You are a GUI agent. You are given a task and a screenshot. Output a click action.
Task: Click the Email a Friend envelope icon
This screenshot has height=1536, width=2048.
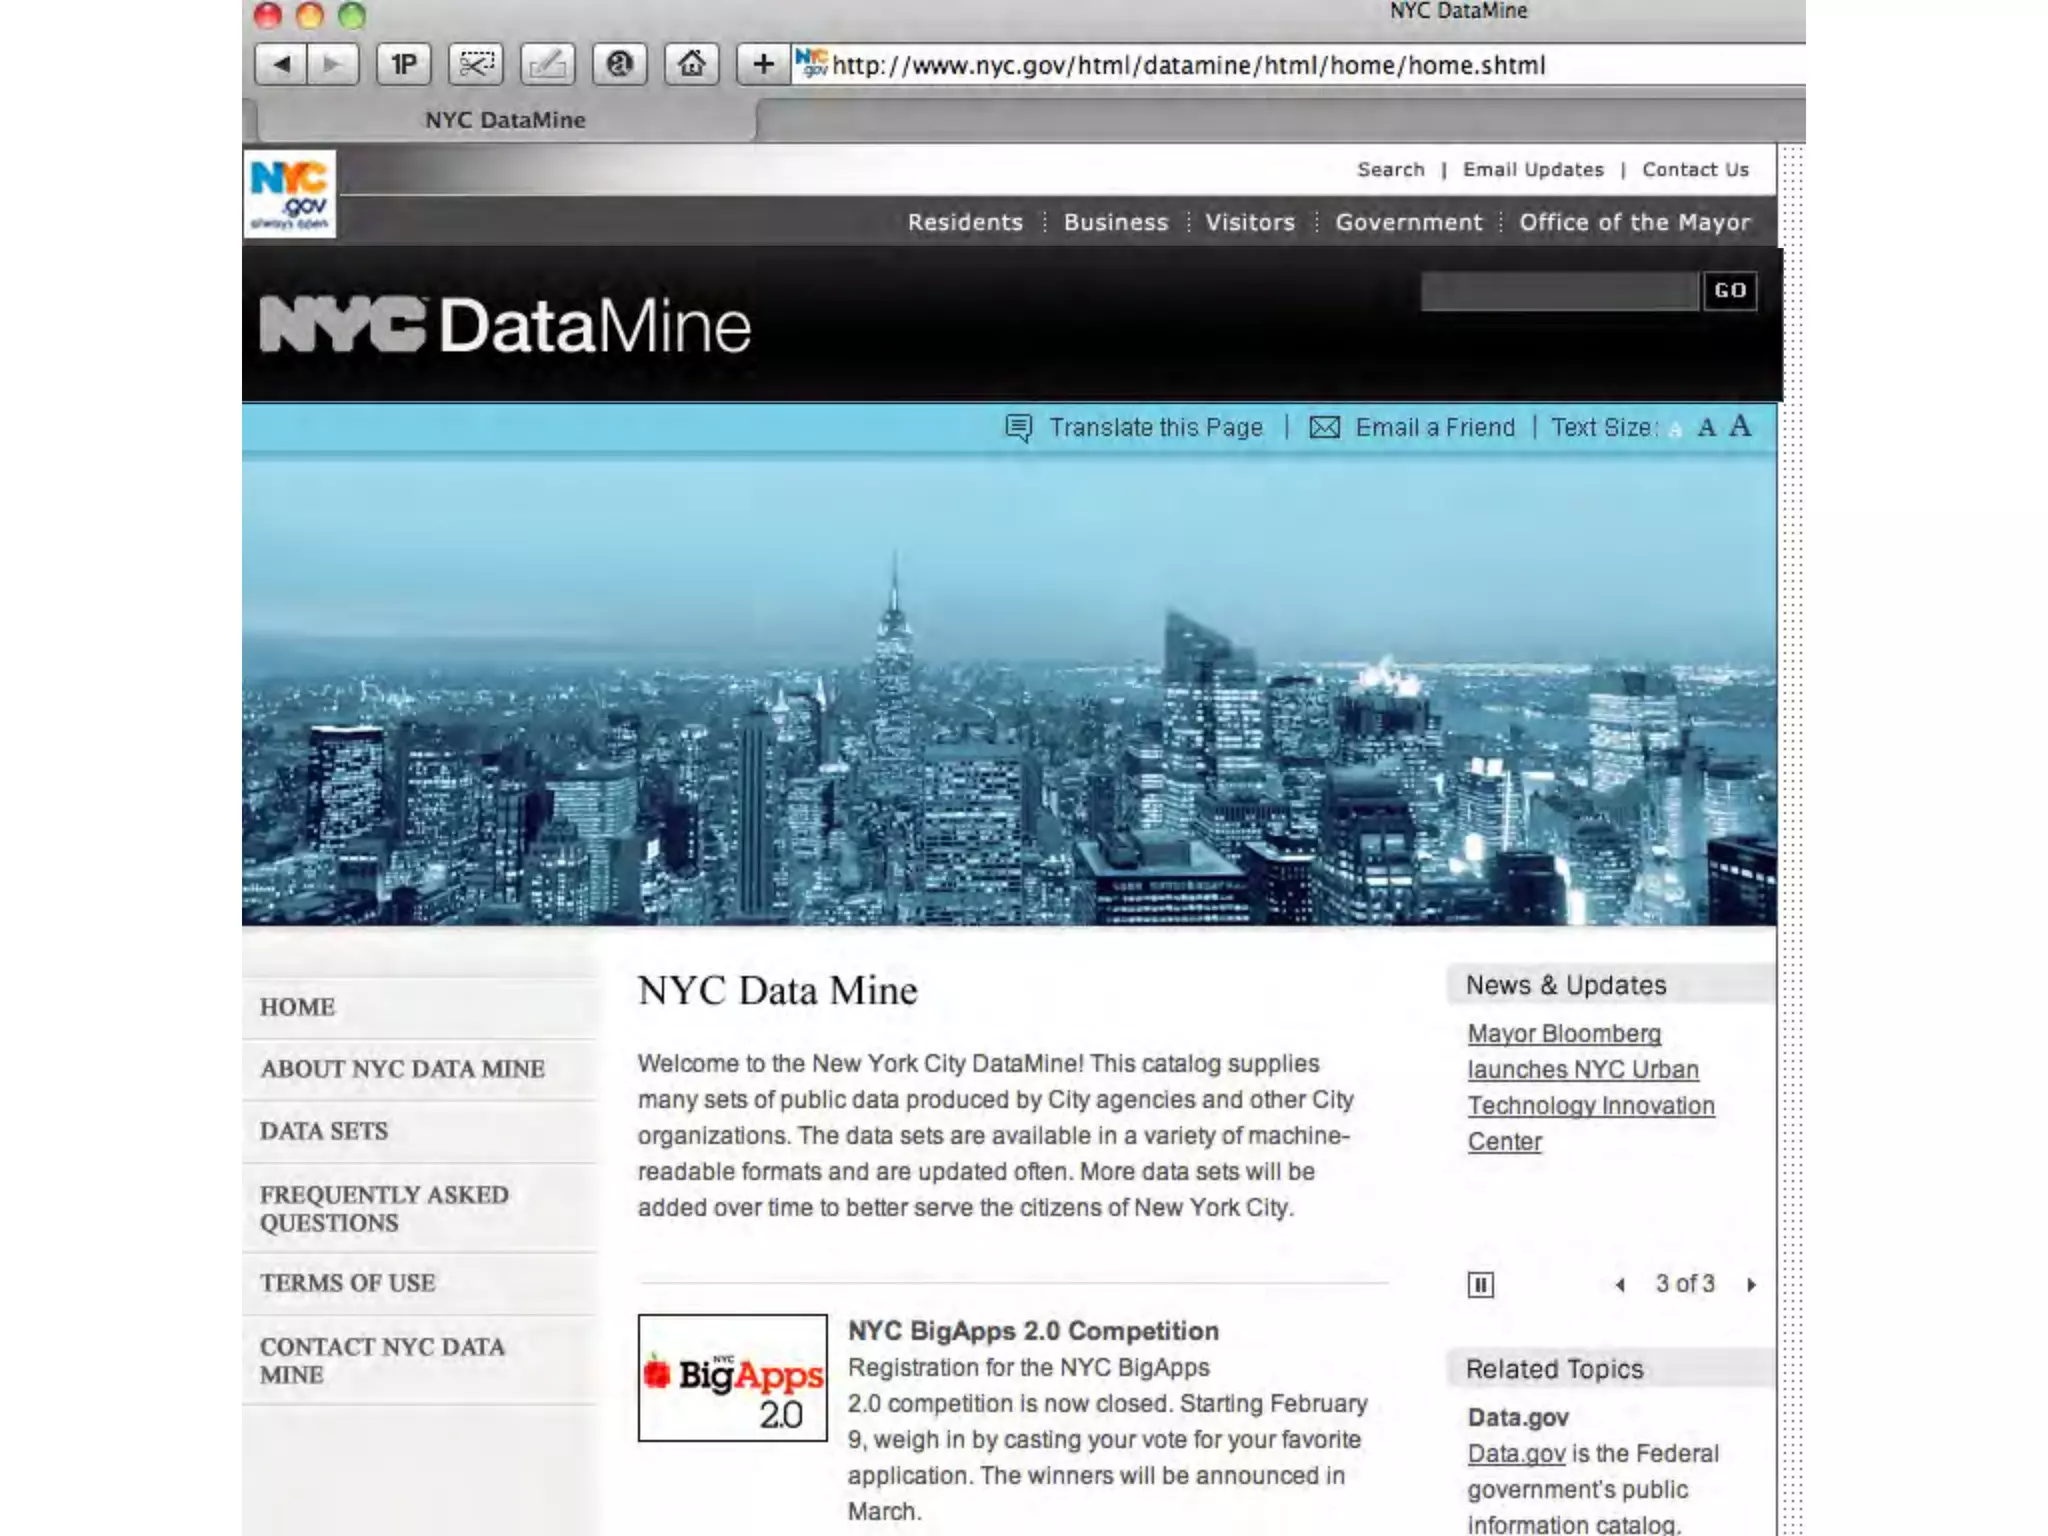tap(1325, 428)
